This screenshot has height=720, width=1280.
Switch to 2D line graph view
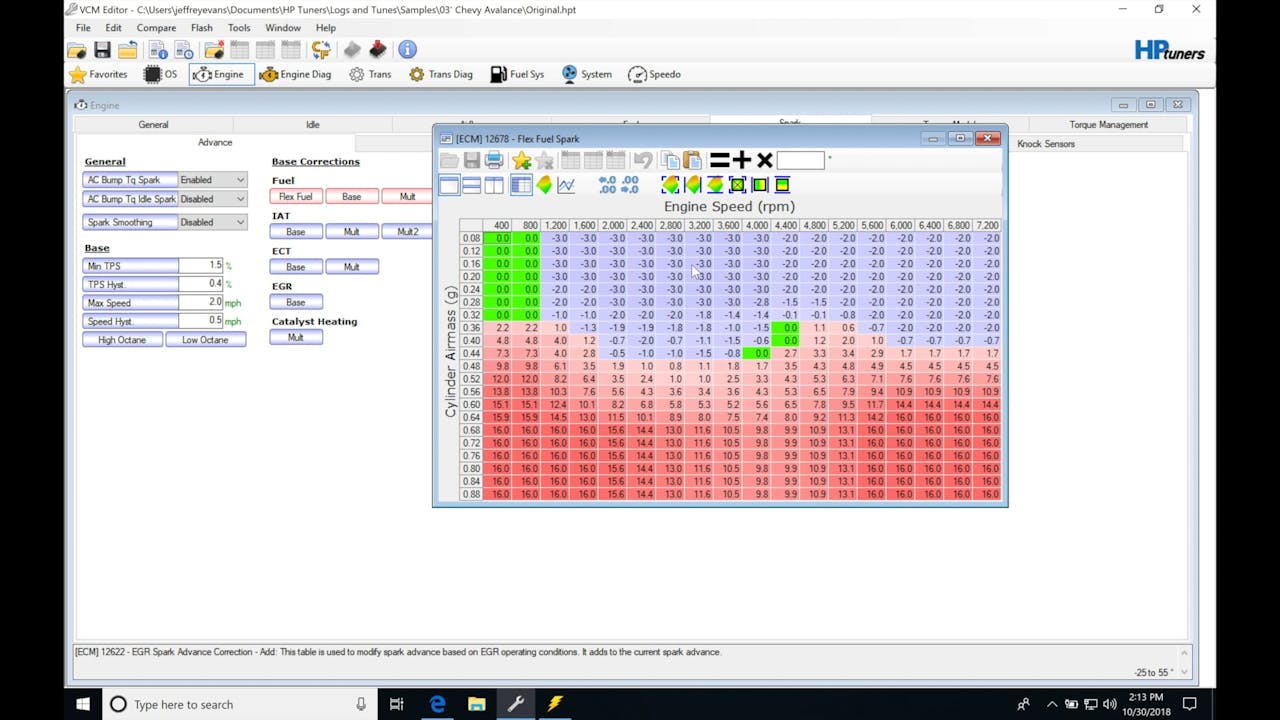(566, 185)
